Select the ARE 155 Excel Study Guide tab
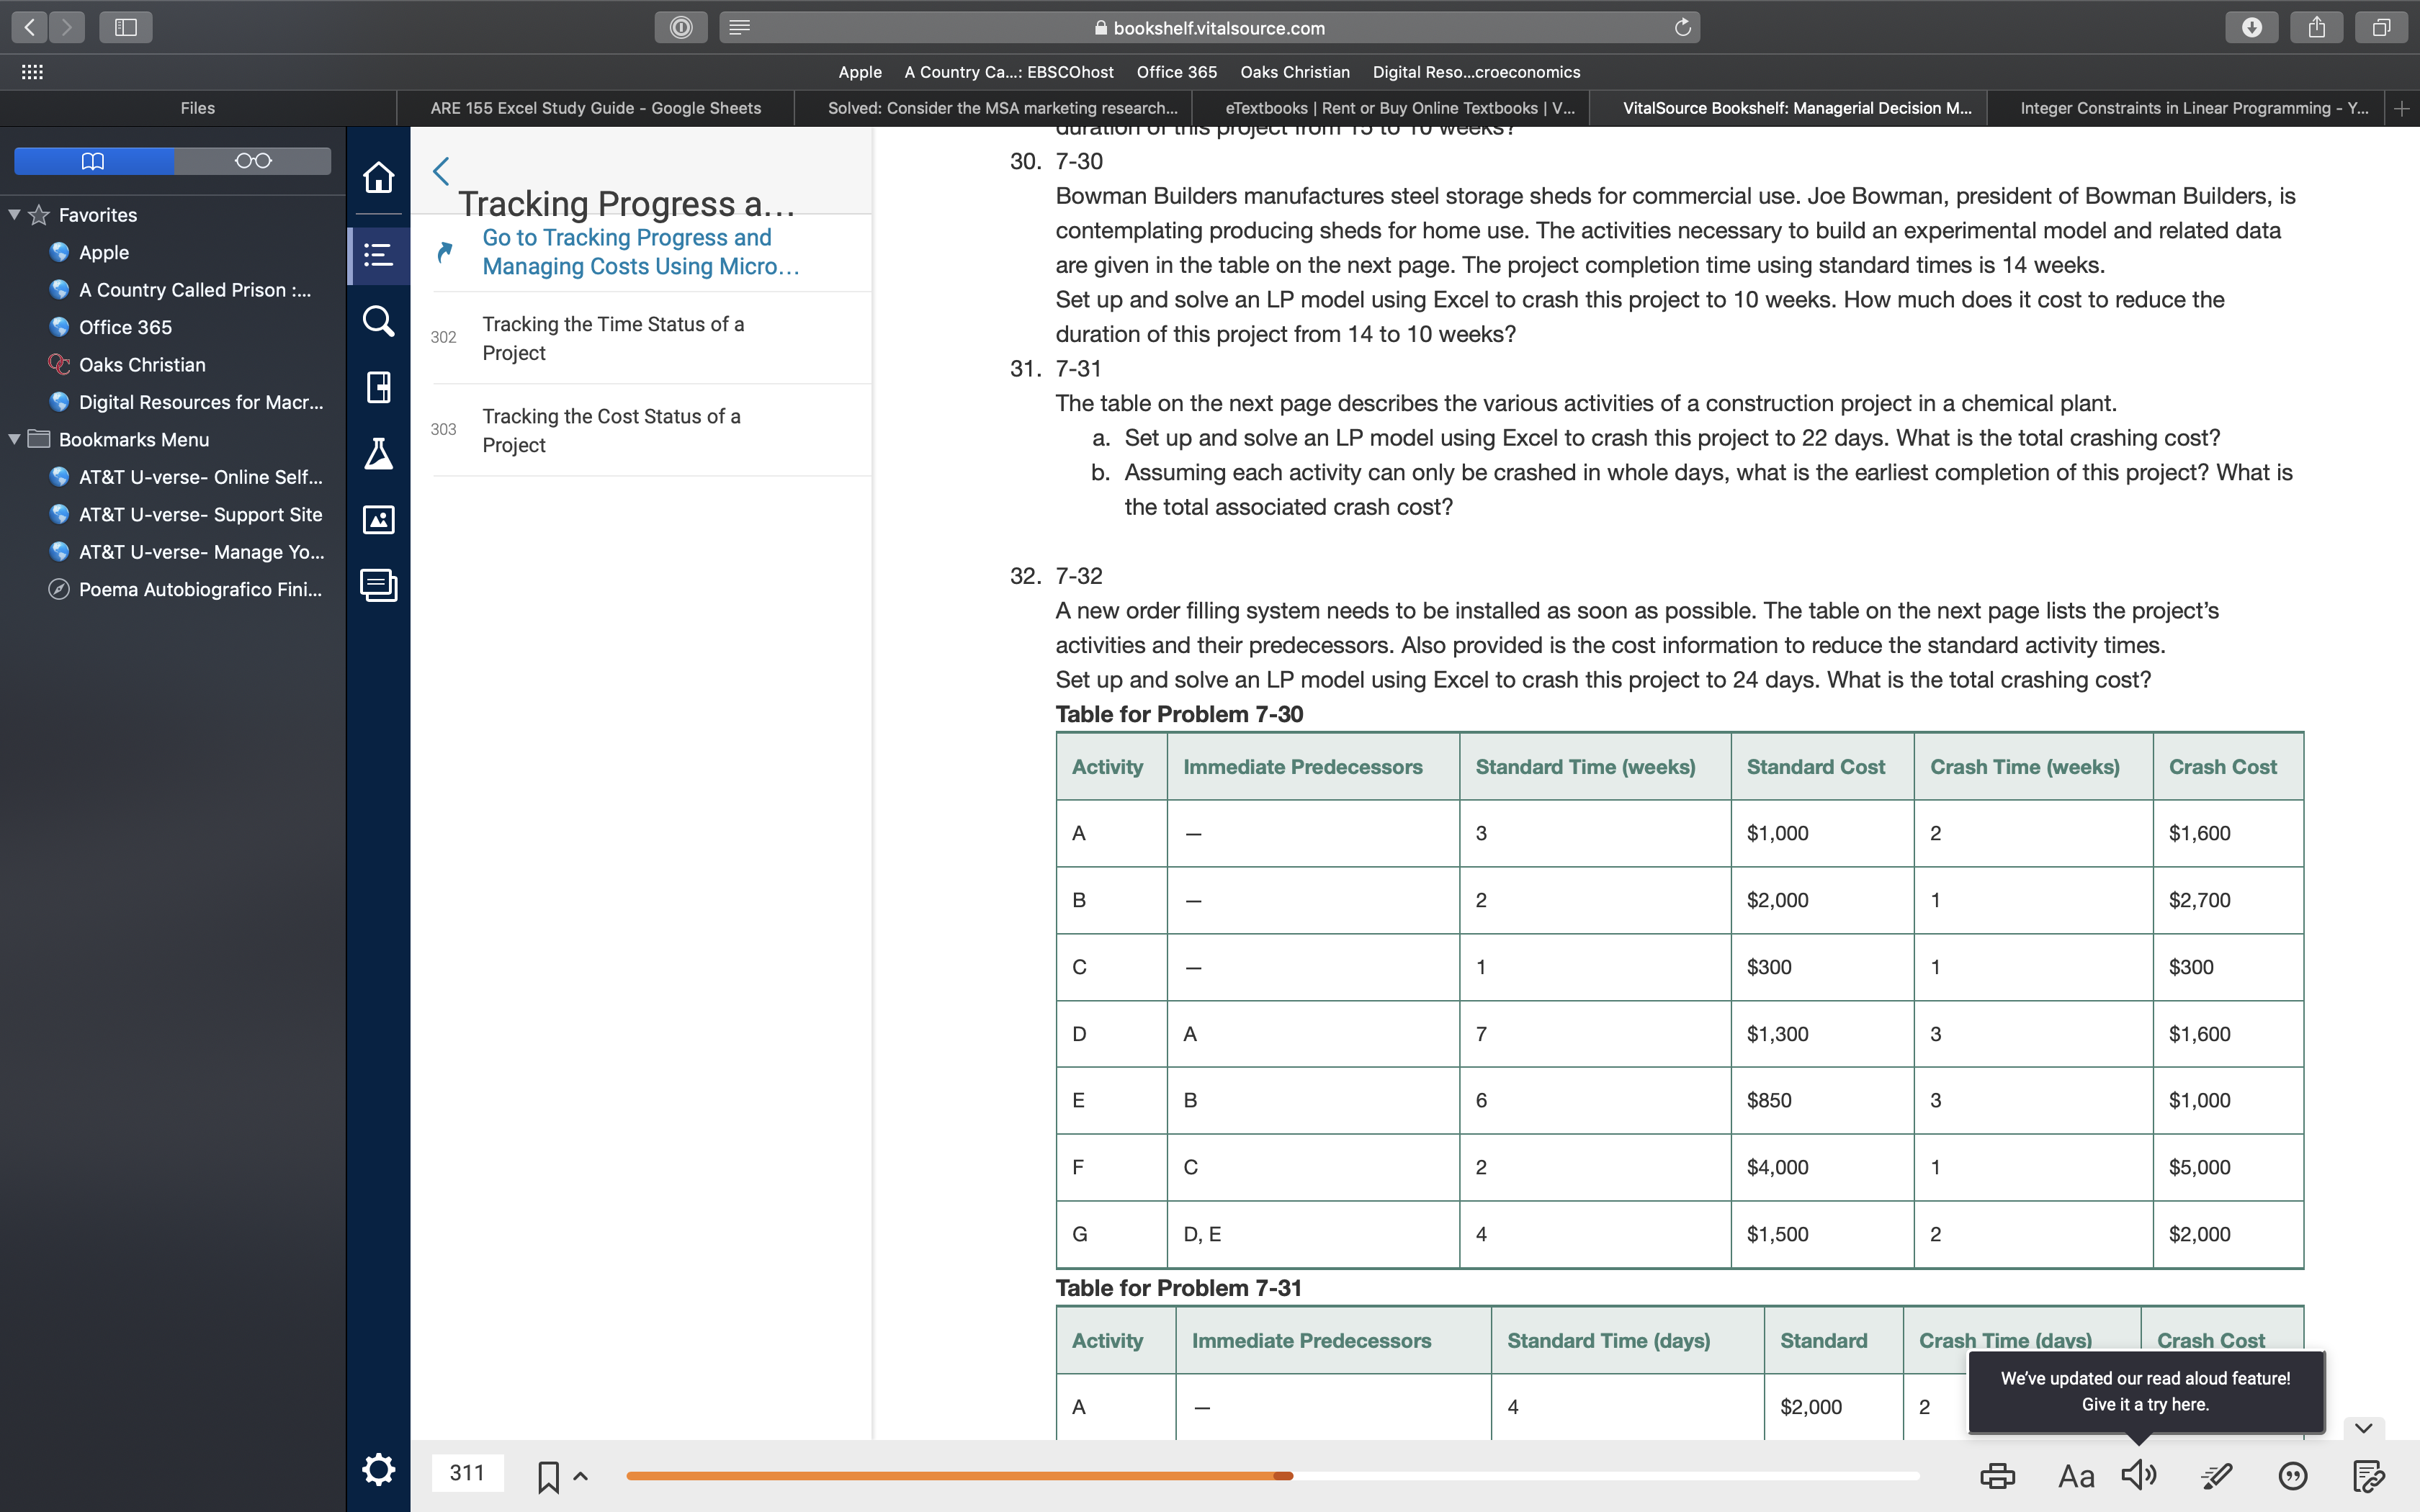The image size is (2420, 1512). click(594, 108)
